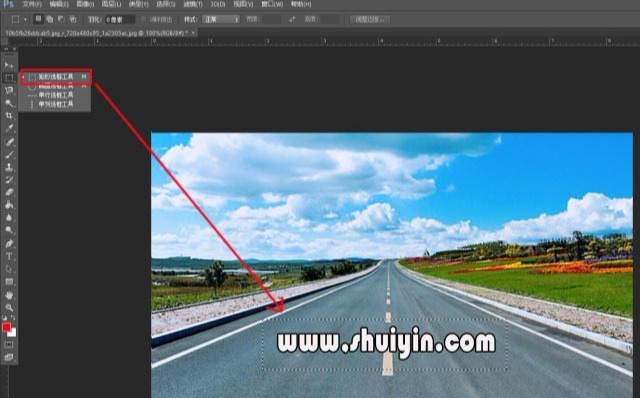Select the Lasso tool

pyautogui.click(x=9, y=90)
